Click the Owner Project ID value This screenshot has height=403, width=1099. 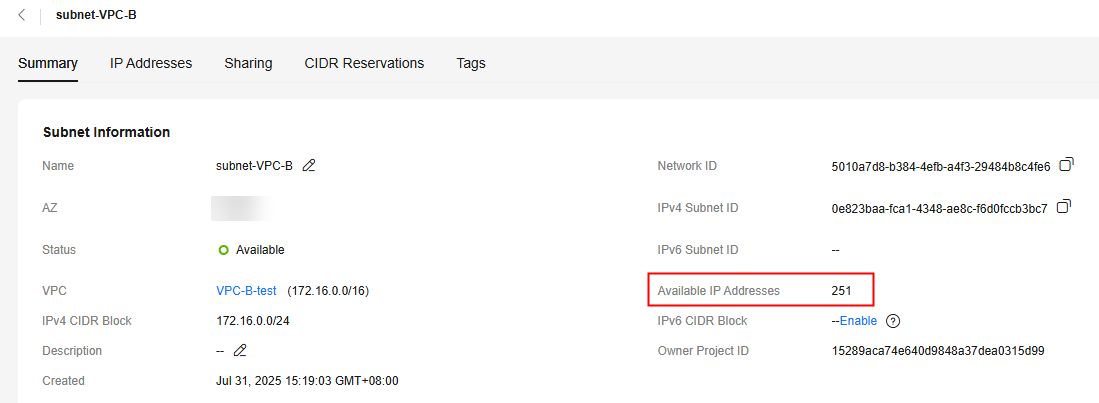(x=938, y=351)
